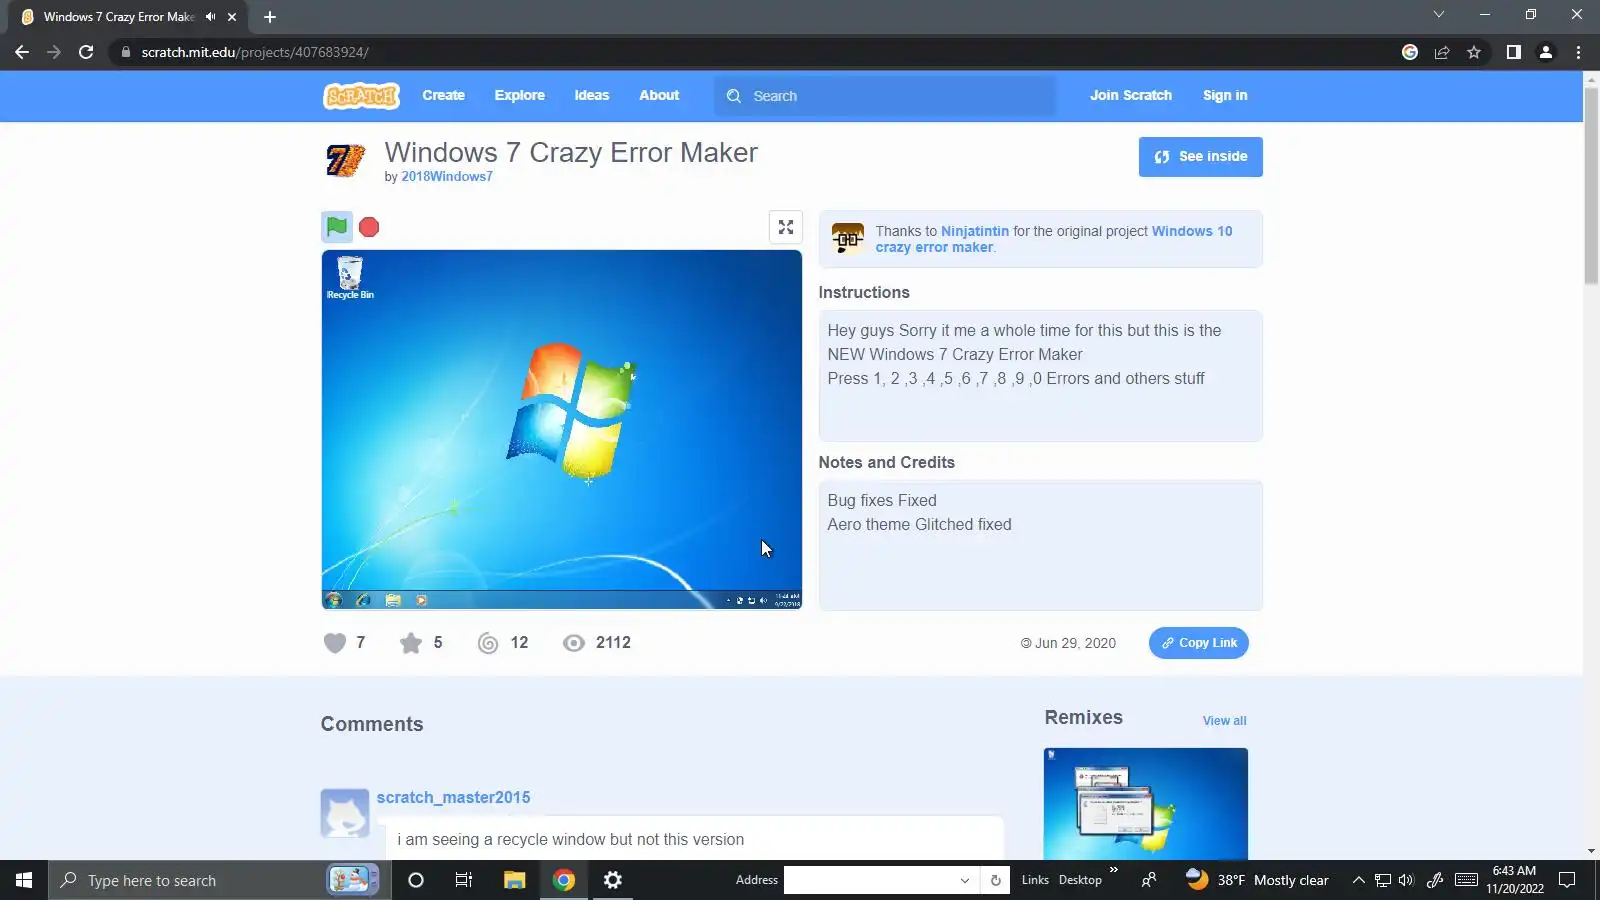
Task: Bookmark this page with the star icon
Action: tap(1474, 52)
